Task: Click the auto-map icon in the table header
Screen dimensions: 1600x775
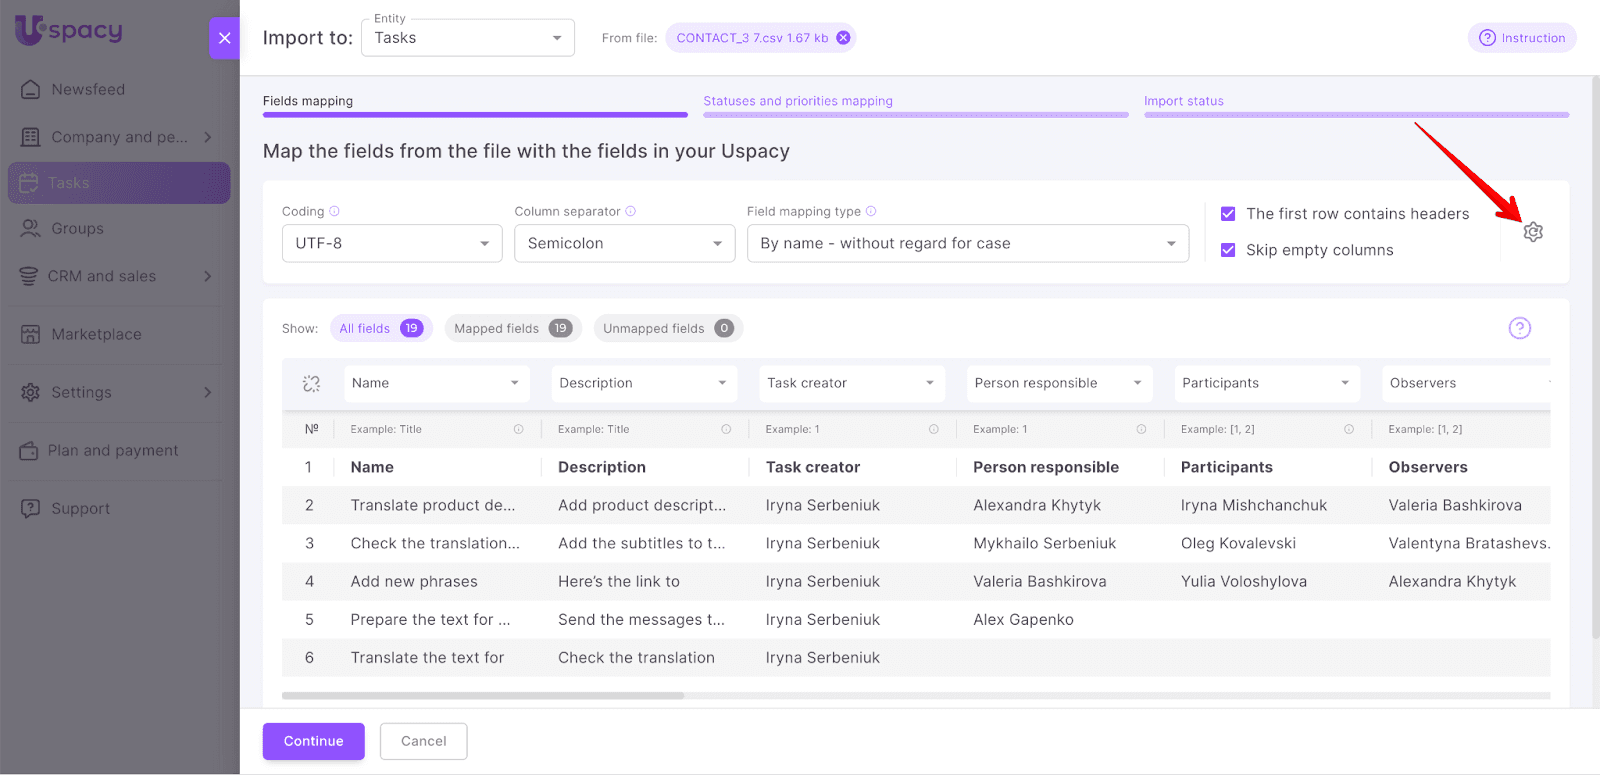Action: click(x=311, y=384)
